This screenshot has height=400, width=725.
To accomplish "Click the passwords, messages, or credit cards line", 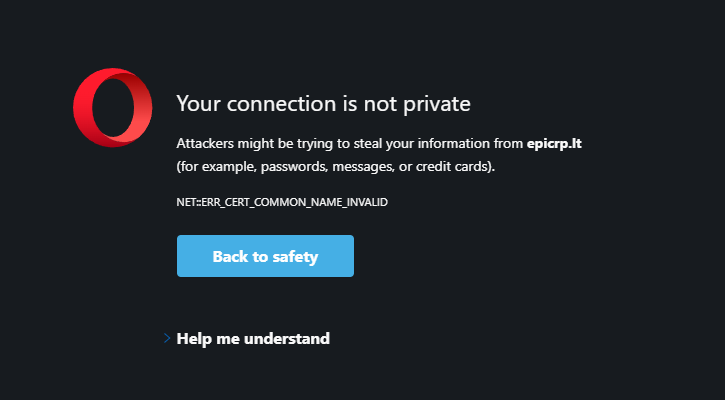I will [x=336, y=166].
